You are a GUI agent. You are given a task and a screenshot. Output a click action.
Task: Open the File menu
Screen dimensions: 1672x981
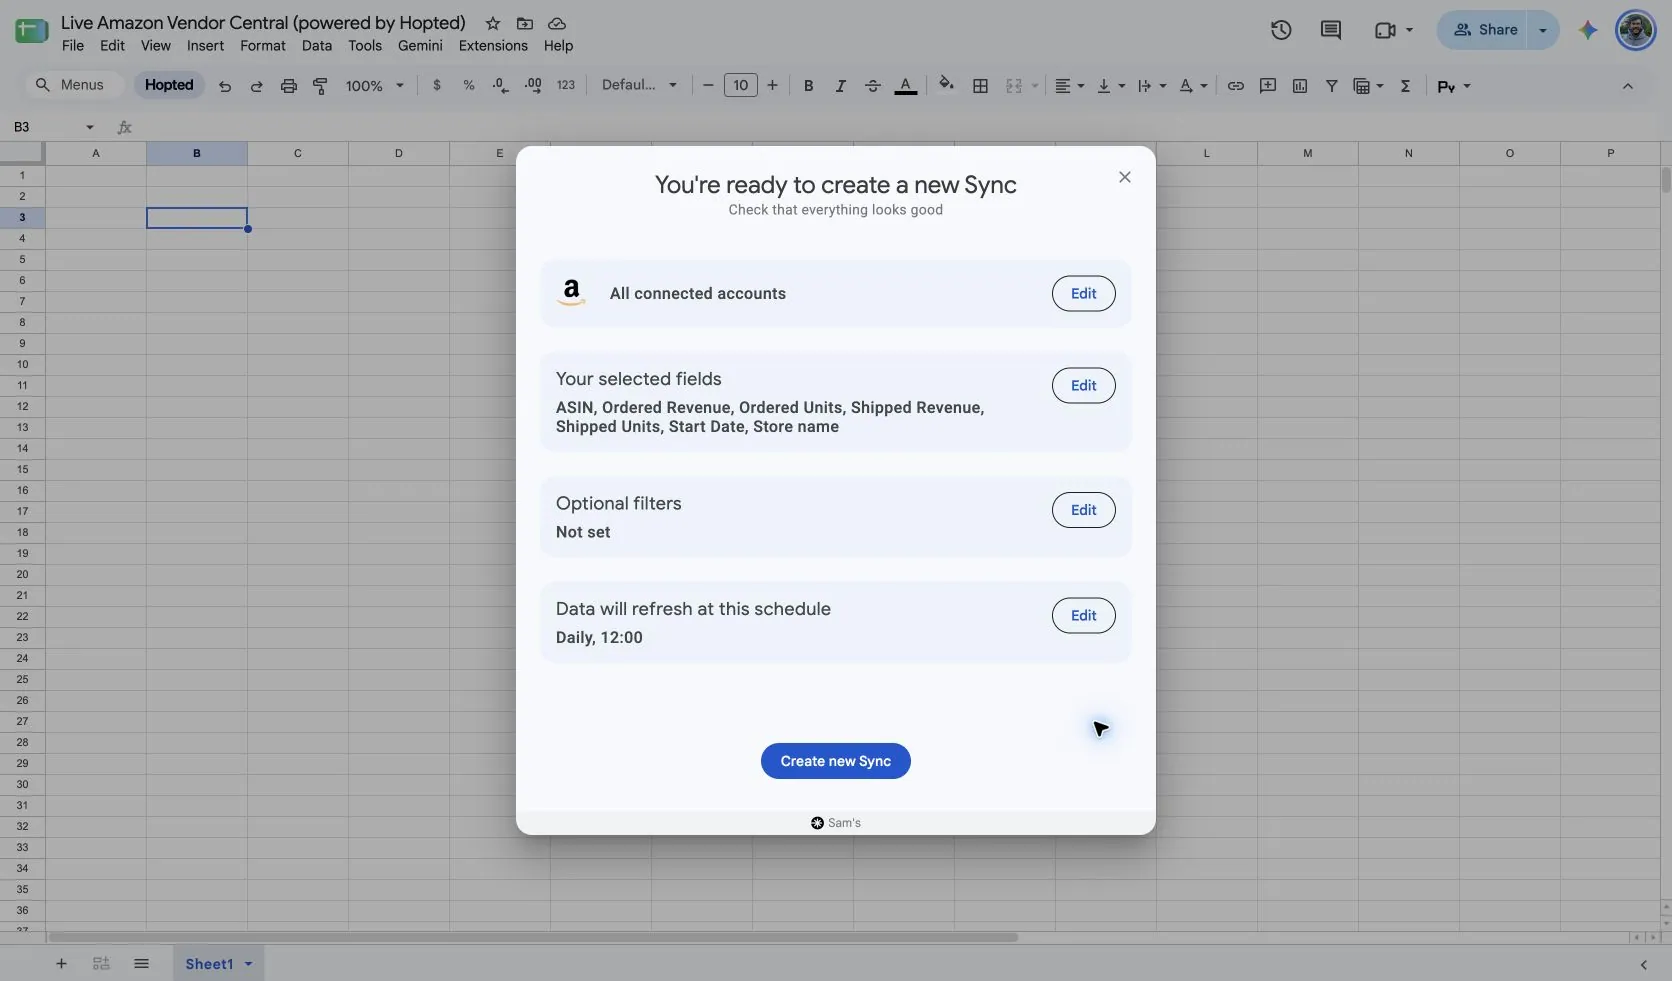73,46
